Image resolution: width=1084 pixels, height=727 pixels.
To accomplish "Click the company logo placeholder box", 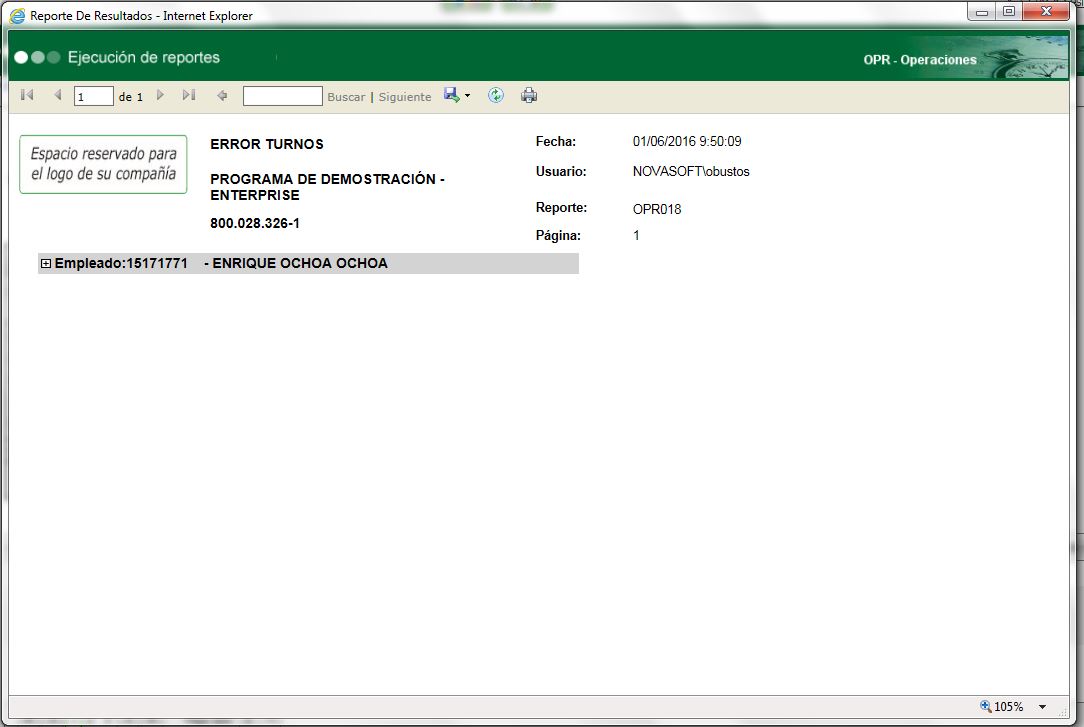I will point(103,164).
